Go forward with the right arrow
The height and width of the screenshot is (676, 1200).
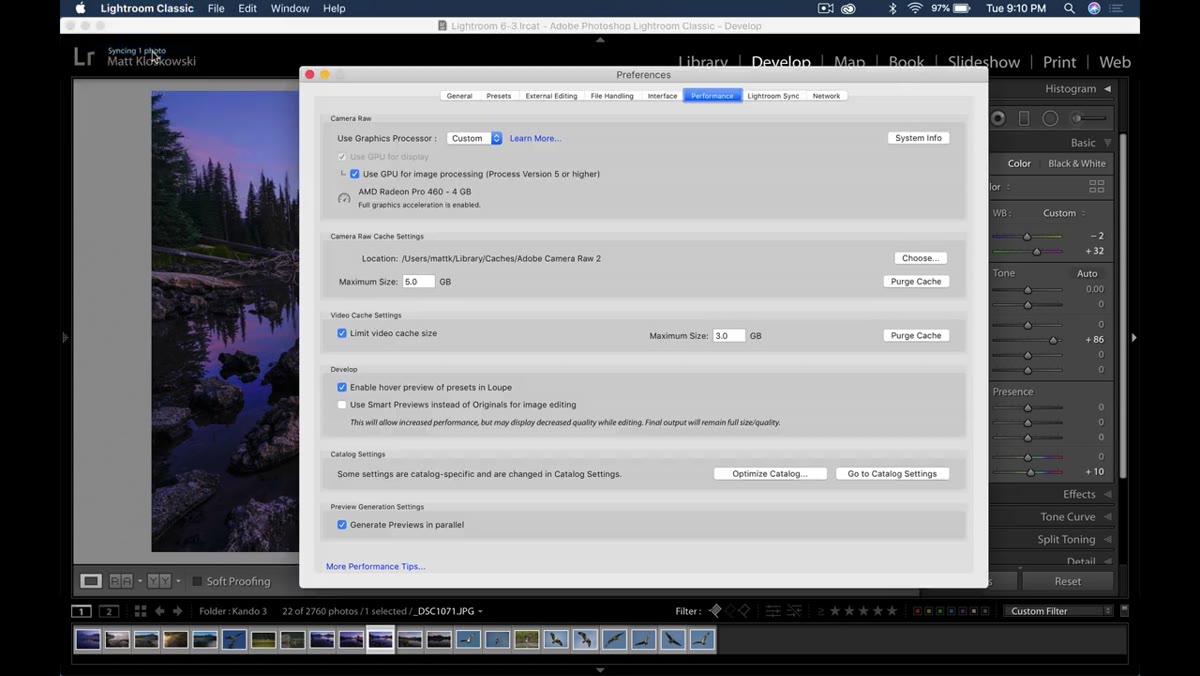point(178,611)
